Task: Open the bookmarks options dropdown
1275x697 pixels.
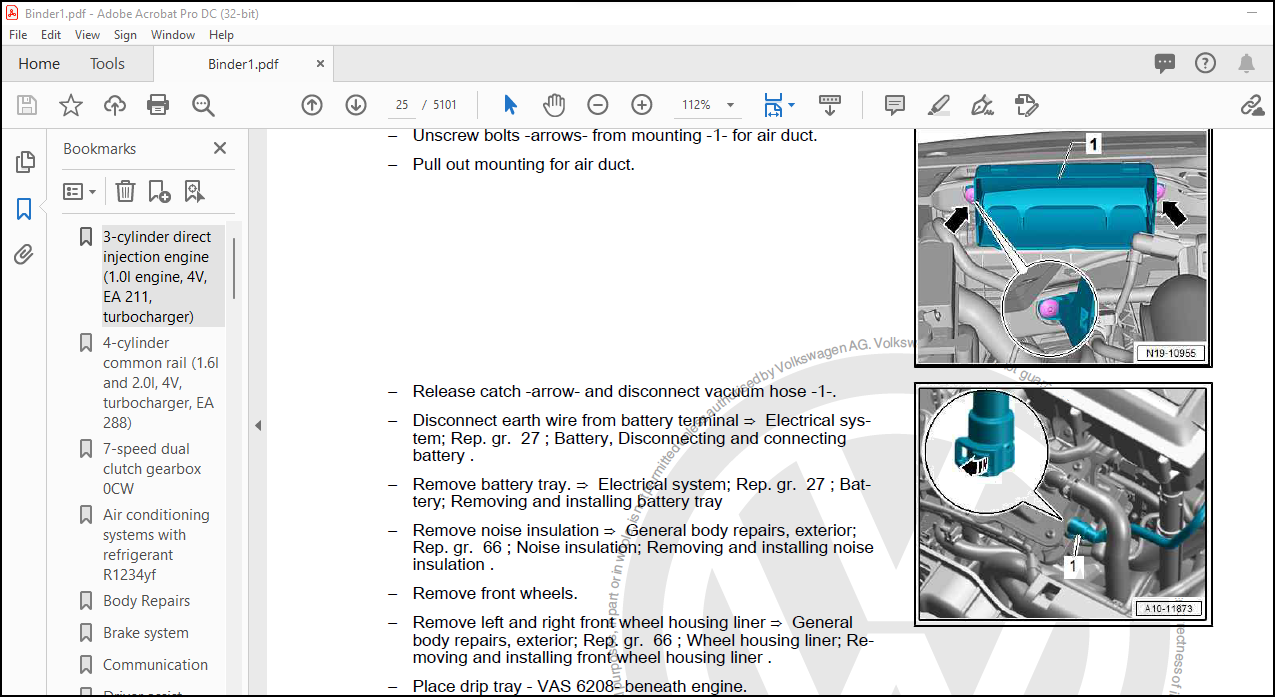Action: tap(80, 191)
